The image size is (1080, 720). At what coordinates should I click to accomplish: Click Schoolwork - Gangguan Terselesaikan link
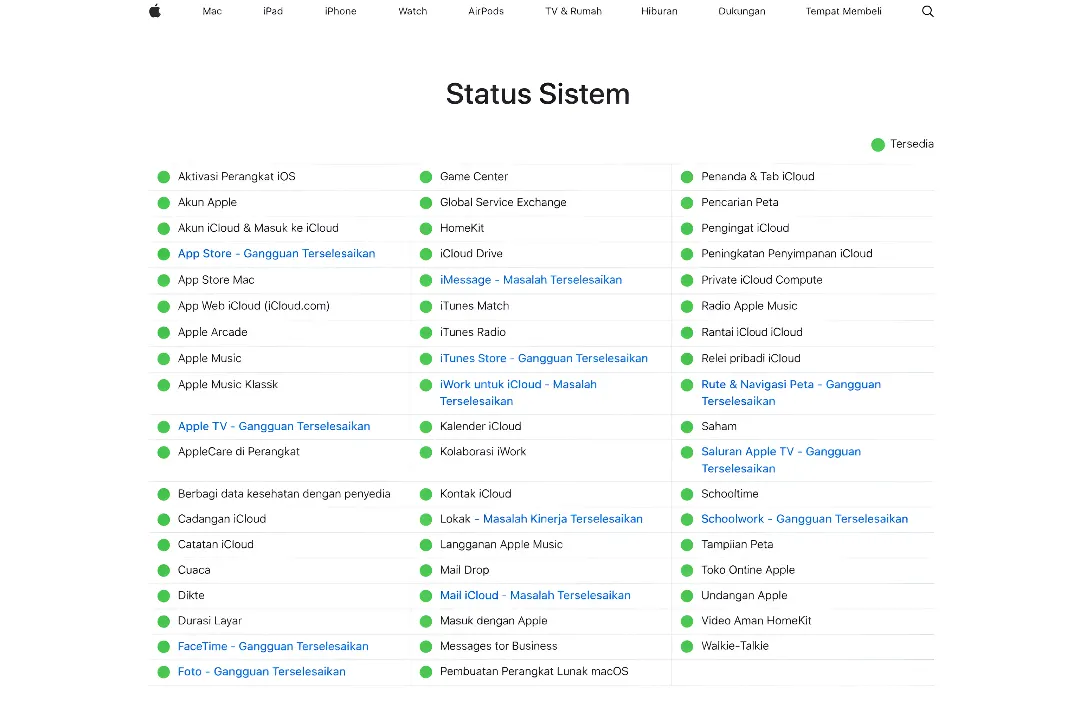click(x=804, y=519)
